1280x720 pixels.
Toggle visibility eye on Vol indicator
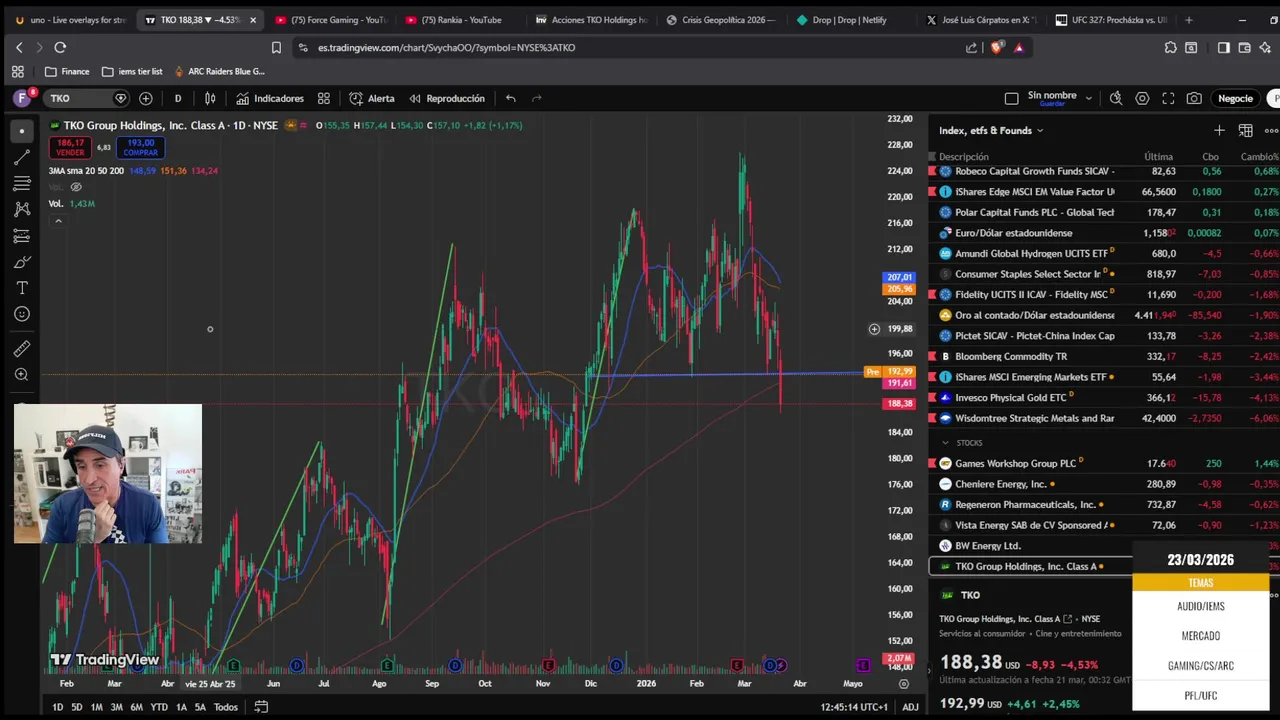[x=76, y=187]
